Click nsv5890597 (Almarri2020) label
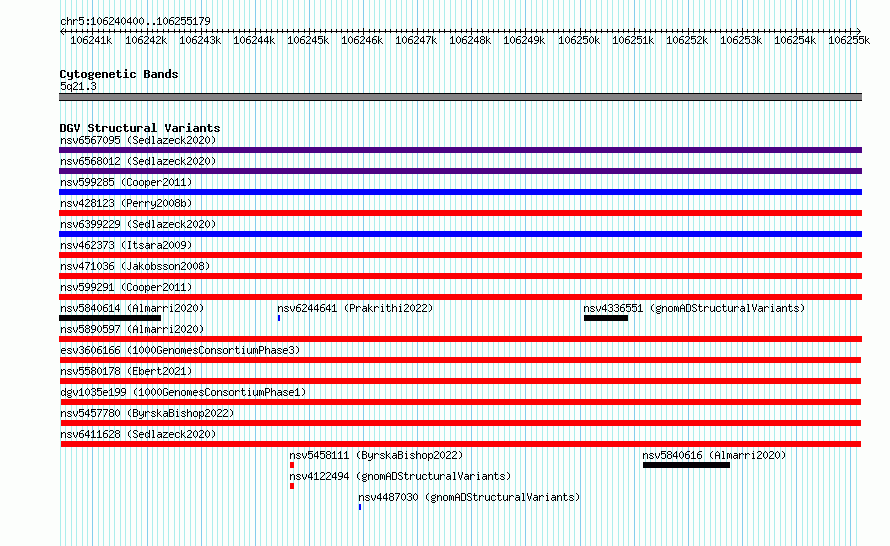 point(132,329)
